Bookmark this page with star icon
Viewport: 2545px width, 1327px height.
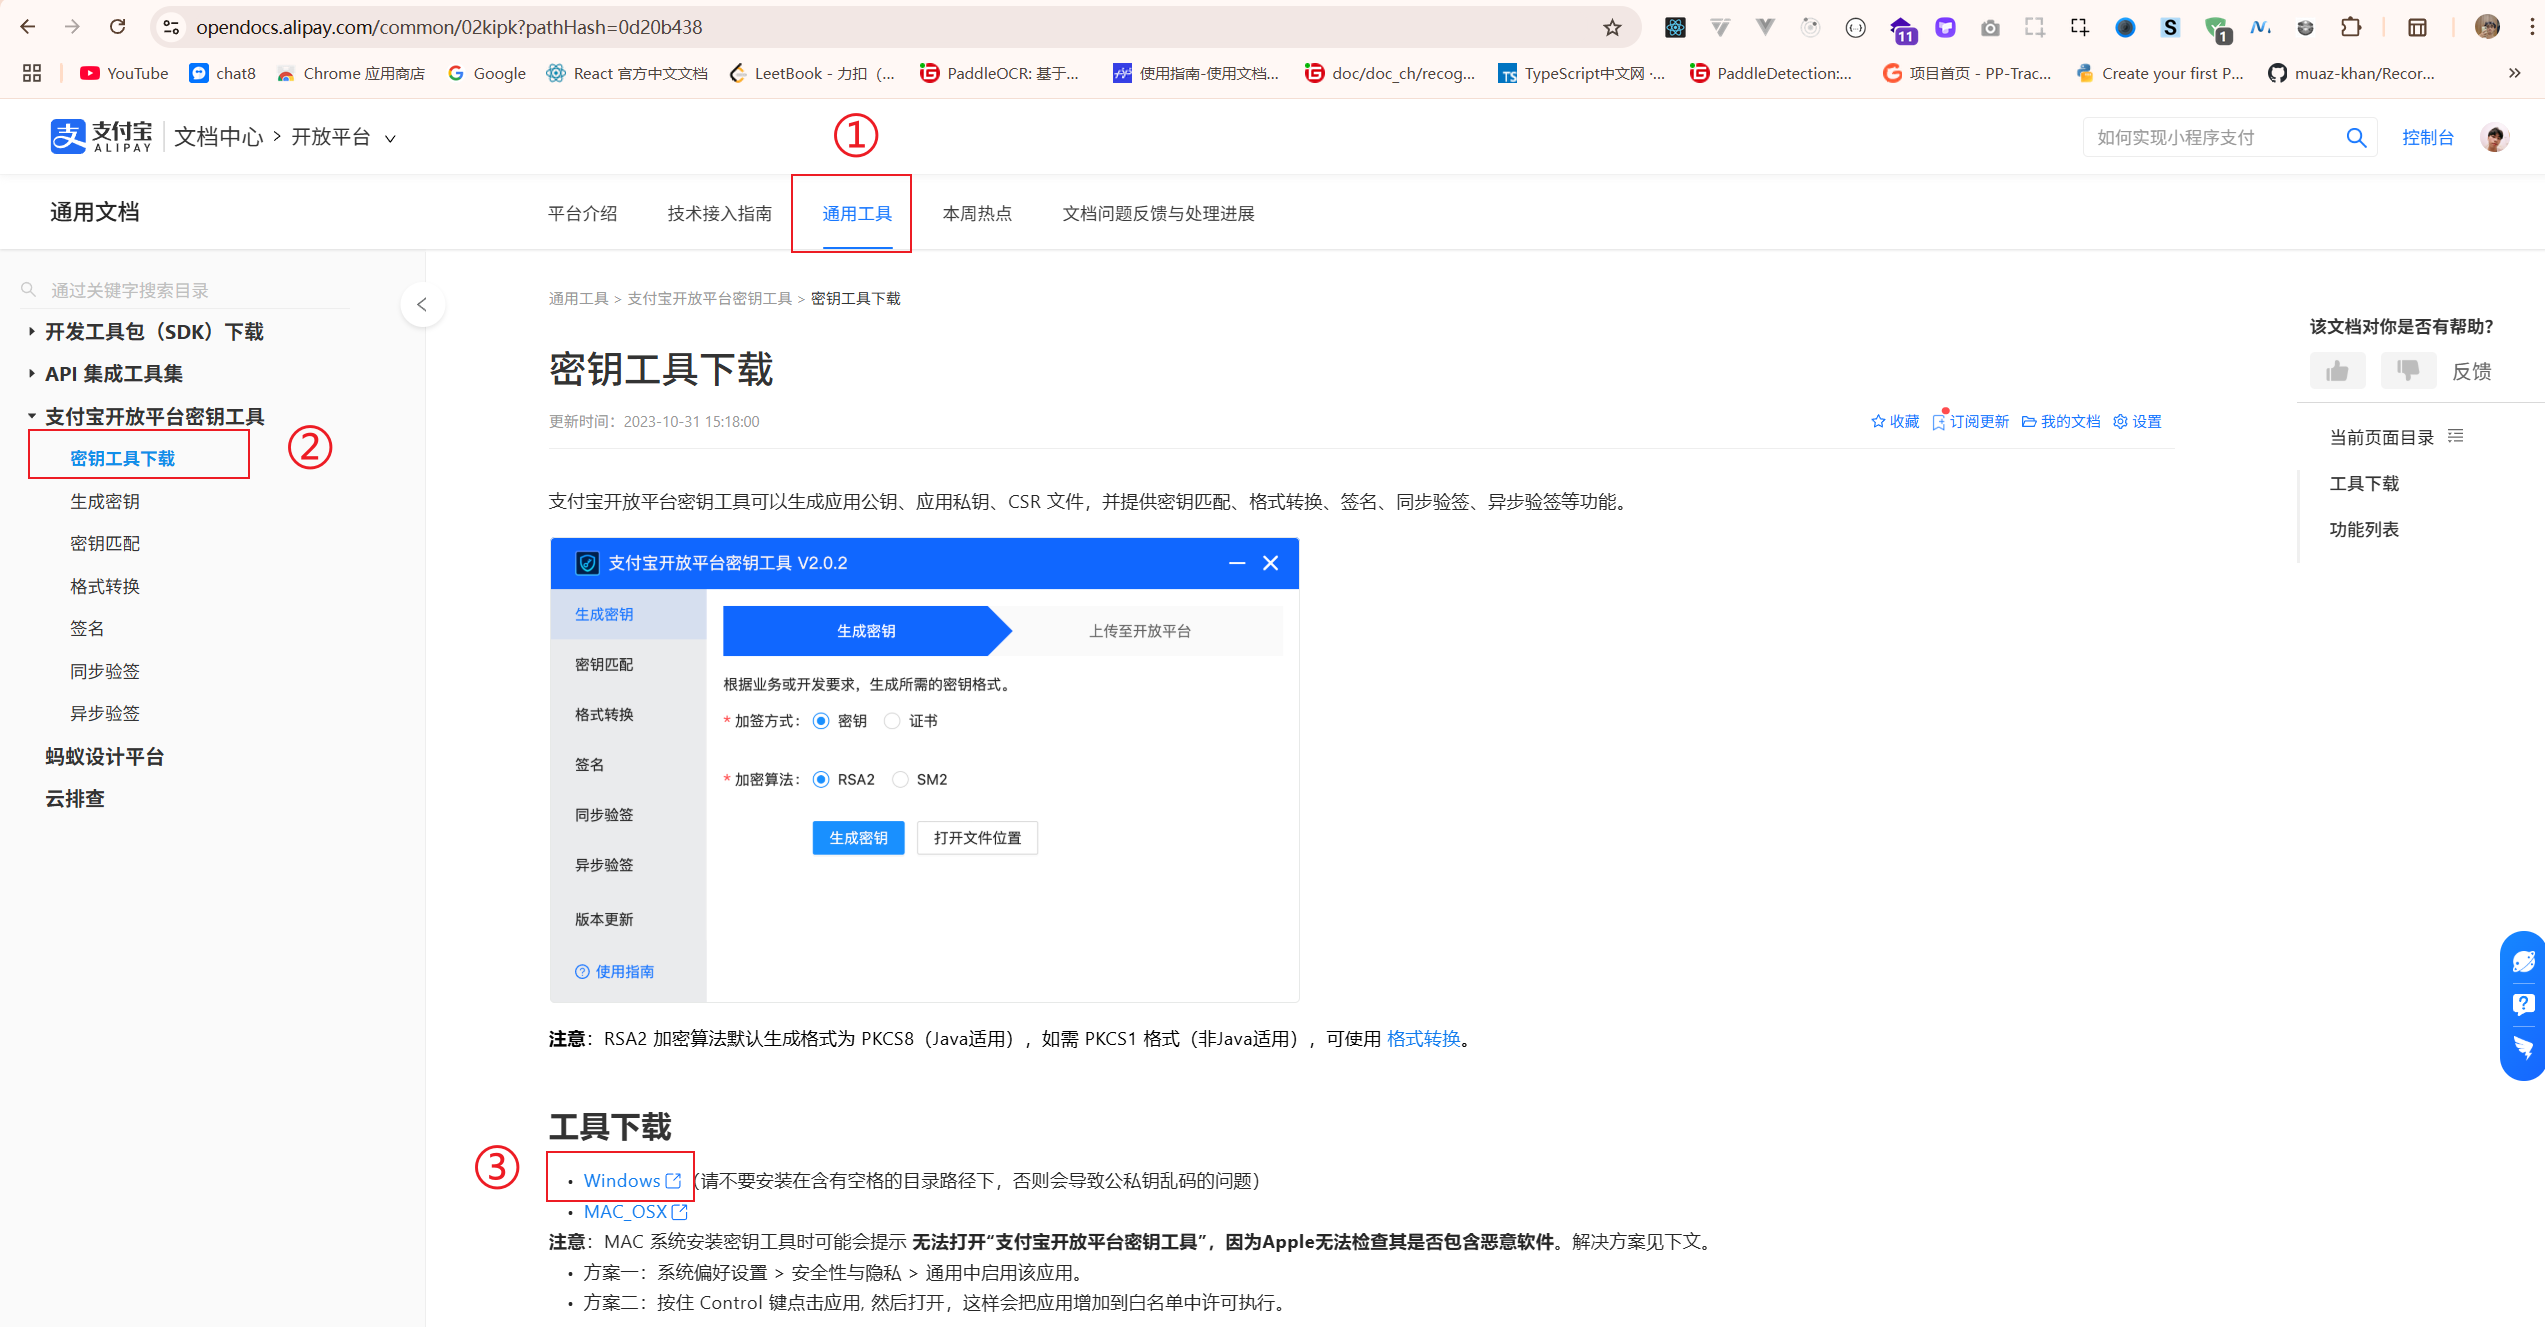[x=1612, y=27]
